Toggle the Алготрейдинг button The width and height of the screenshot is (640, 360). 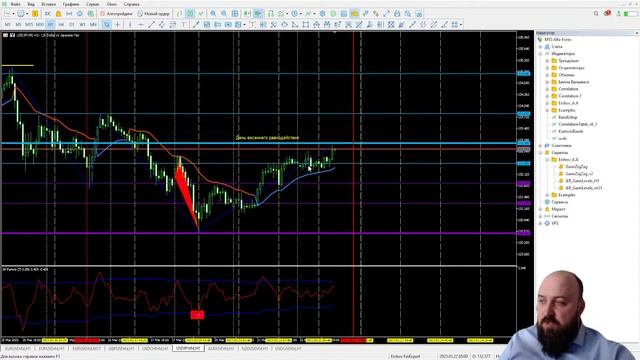[116, 13]
